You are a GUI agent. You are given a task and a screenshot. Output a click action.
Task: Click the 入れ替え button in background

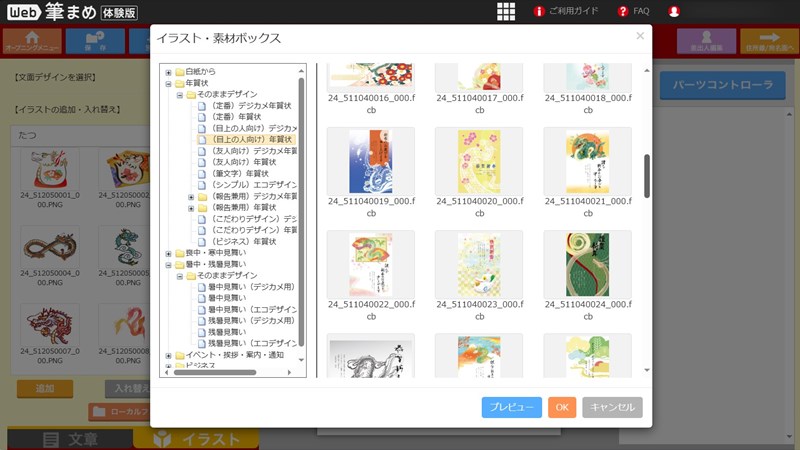click(128, 389)
